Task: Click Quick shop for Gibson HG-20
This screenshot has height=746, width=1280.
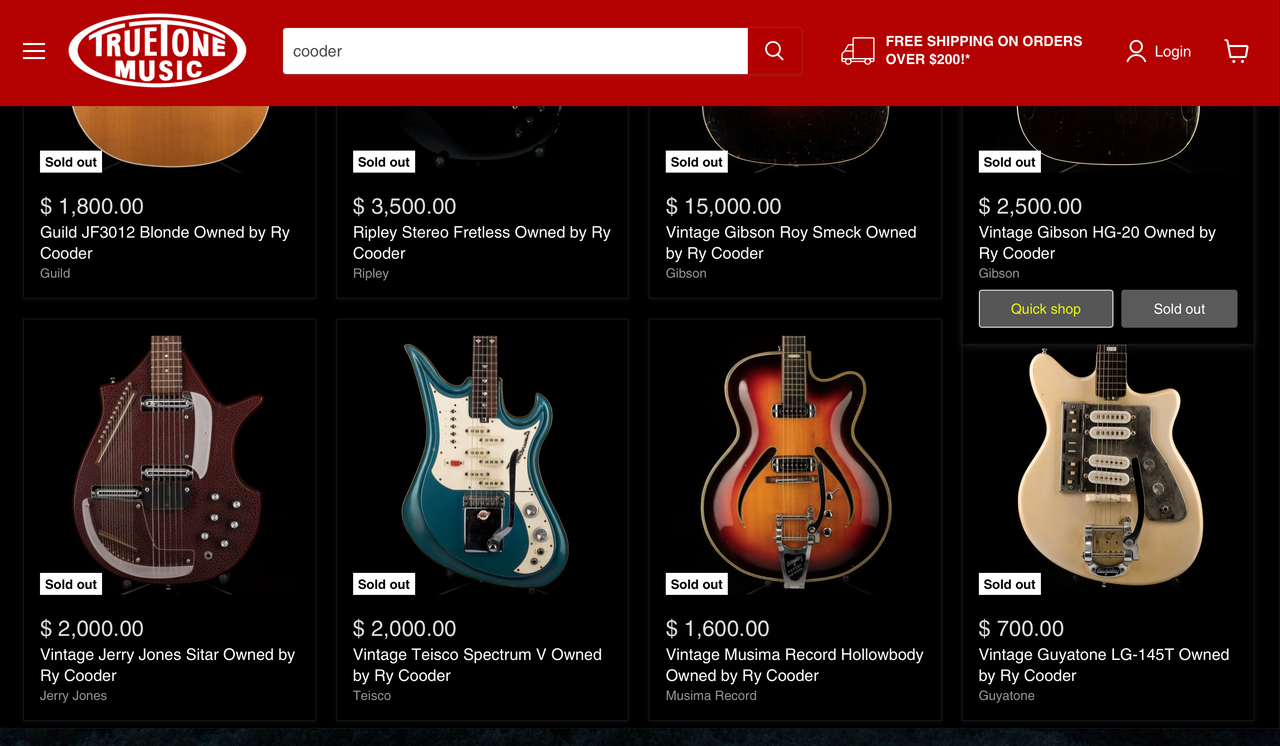Action: coord(1045,309)
